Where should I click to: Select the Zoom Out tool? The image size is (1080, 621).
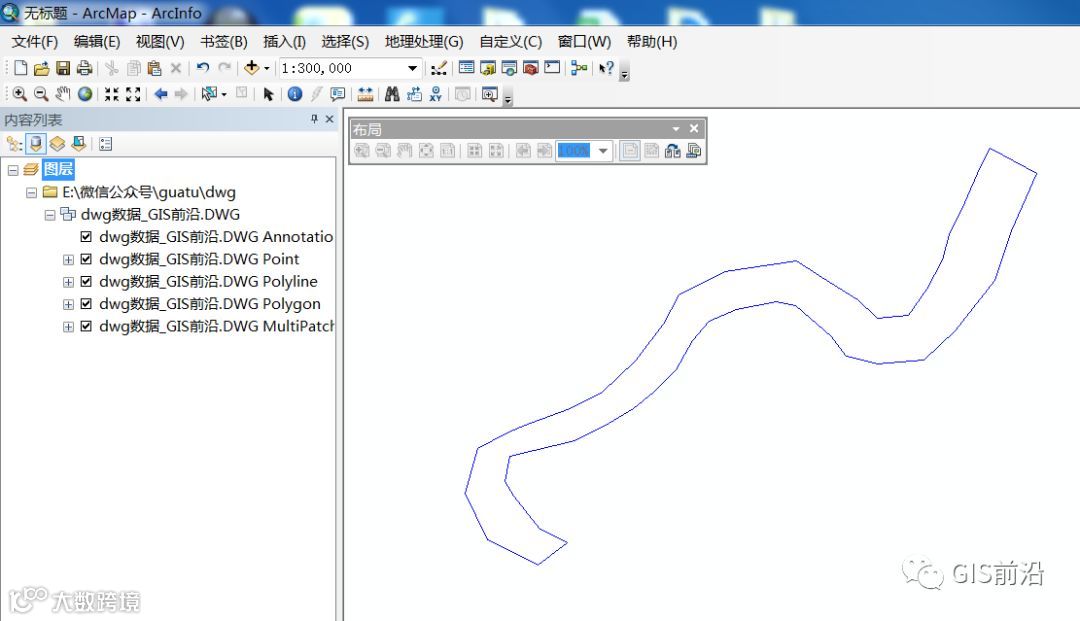tap(41, 94)
